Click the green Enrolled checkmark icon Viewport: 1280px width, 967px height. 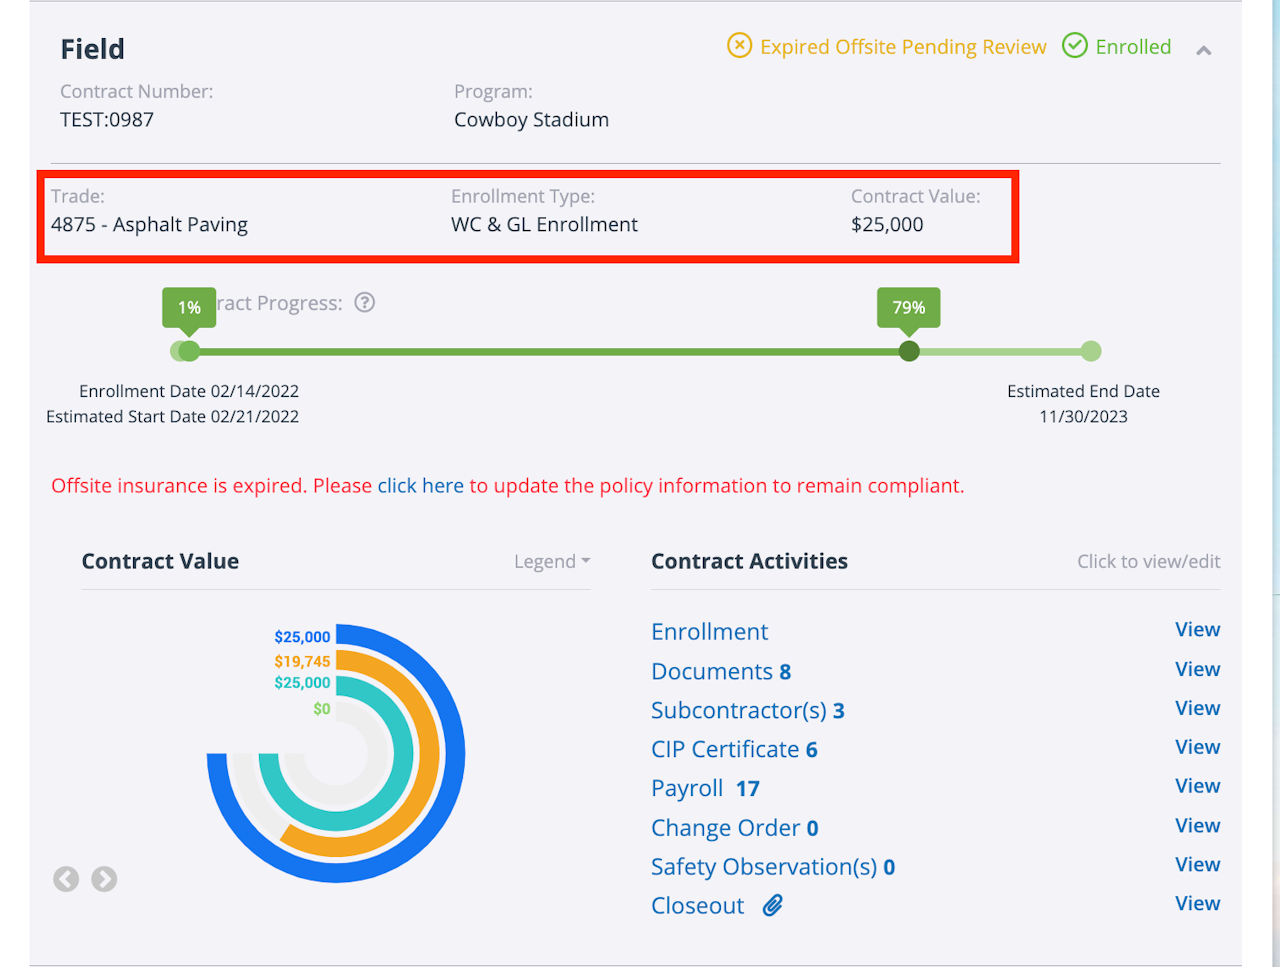(x=1075, y=46)
